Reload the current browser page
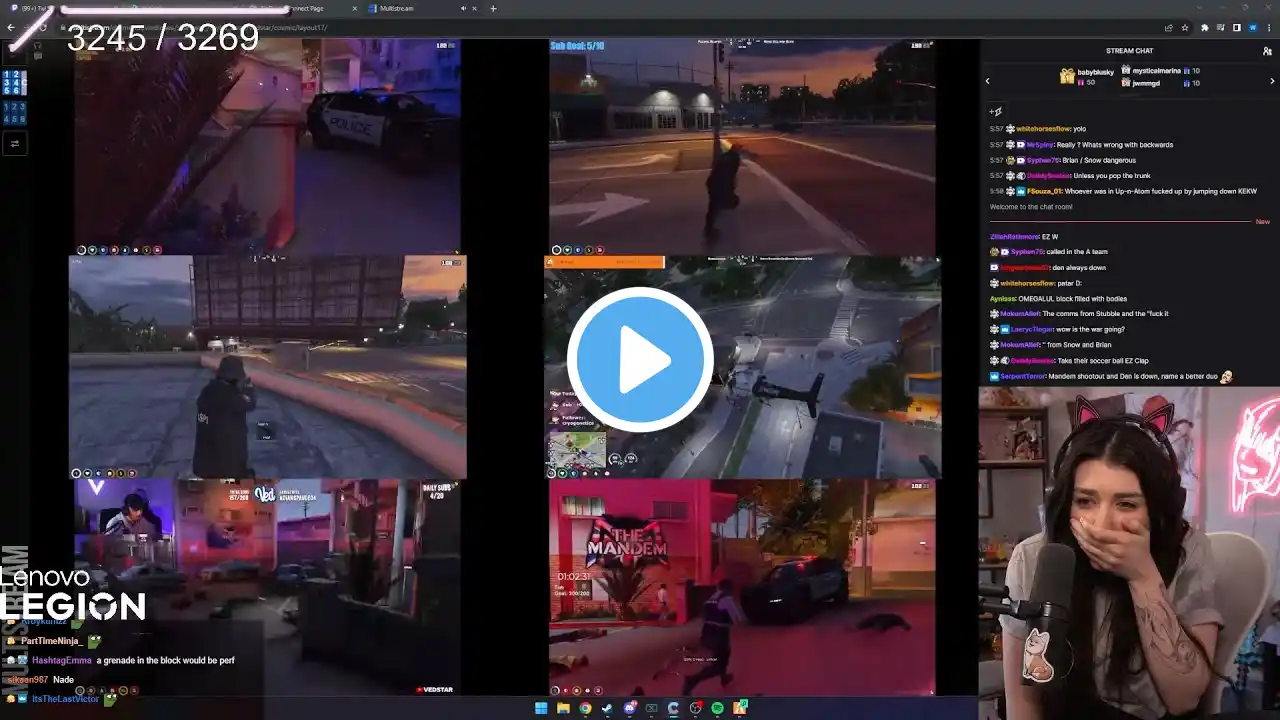The image size is (1280, 720). (43, 28)
